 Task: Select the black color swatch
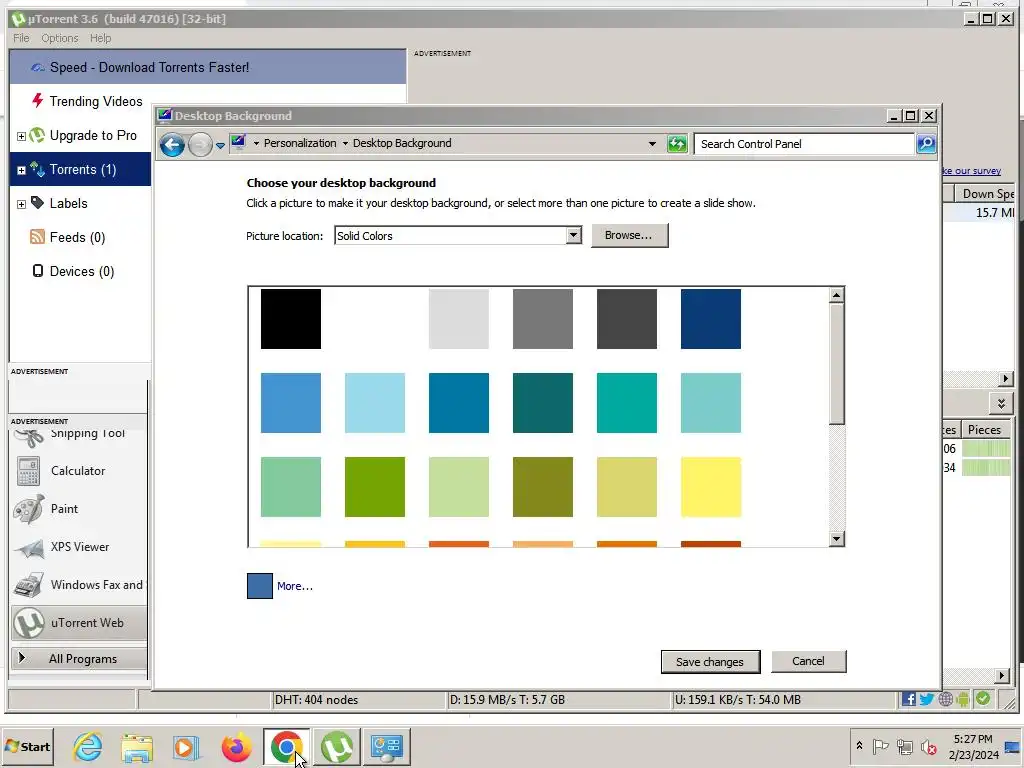[291, 319]
